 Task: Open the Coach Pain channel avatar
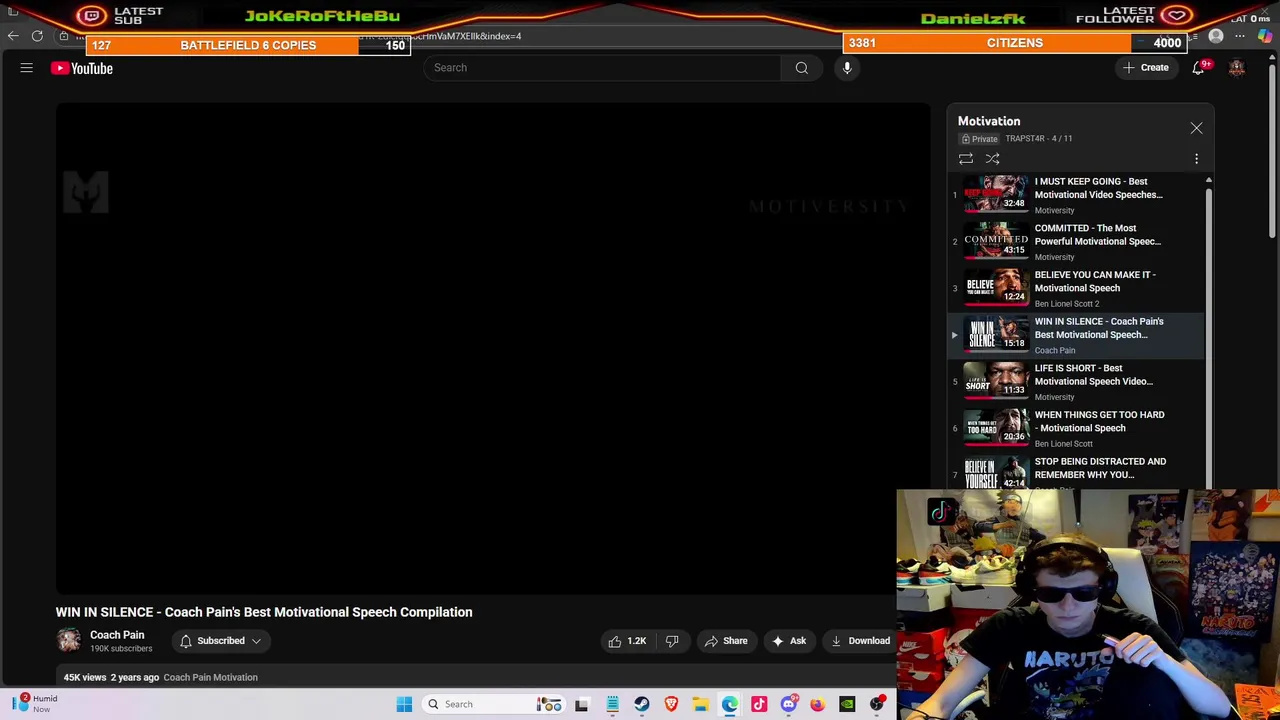tap(69, 641)
